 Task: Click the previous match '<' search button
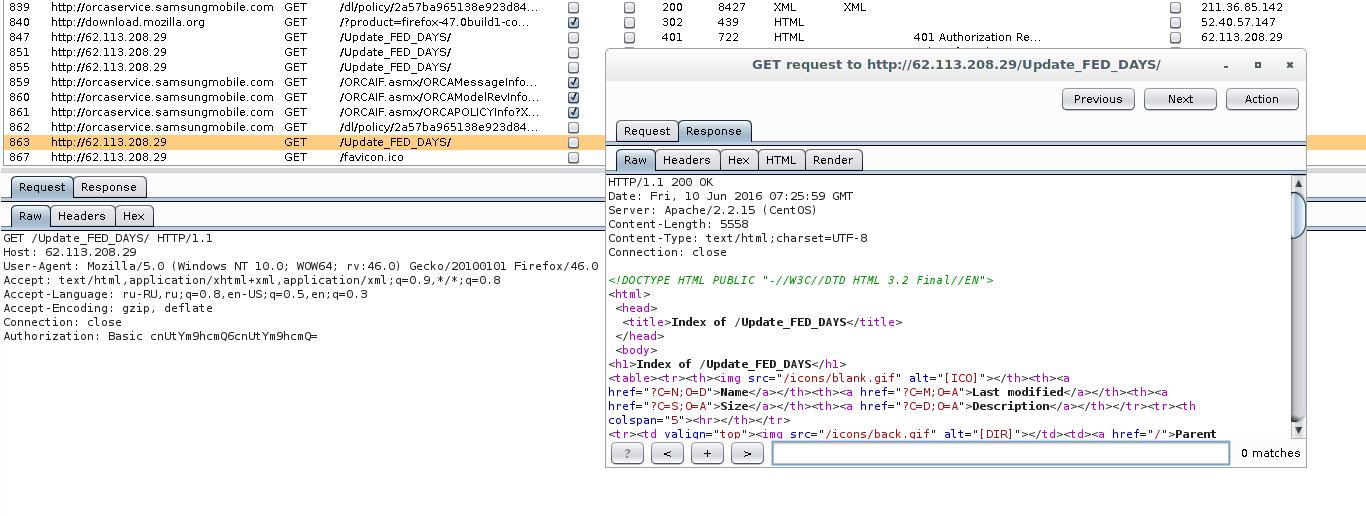pos(667,453)
